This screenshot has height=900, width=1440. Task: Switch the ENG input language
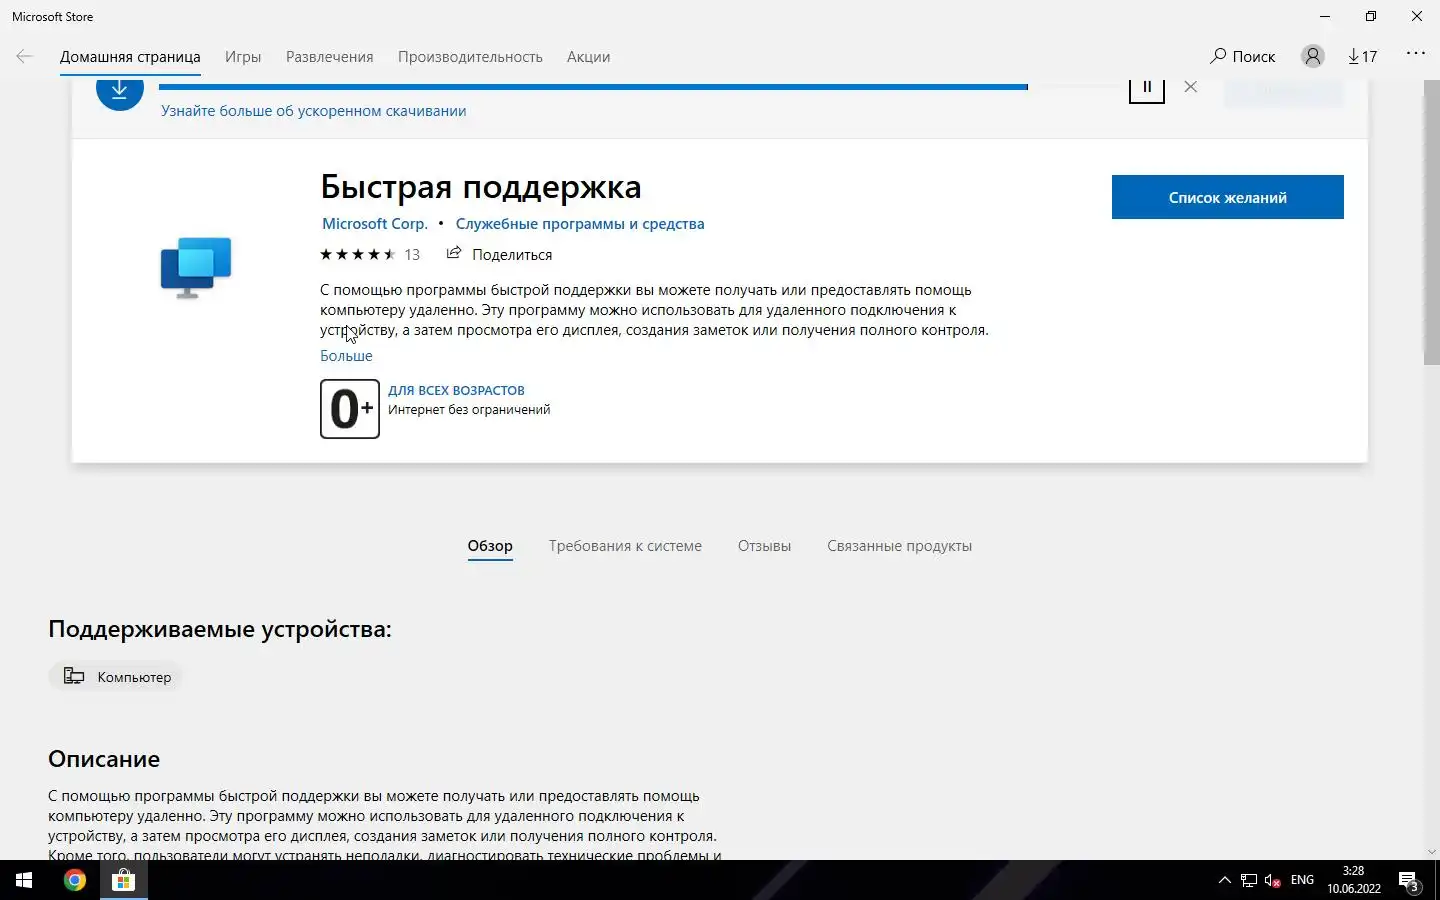[x=1302, y=880]
